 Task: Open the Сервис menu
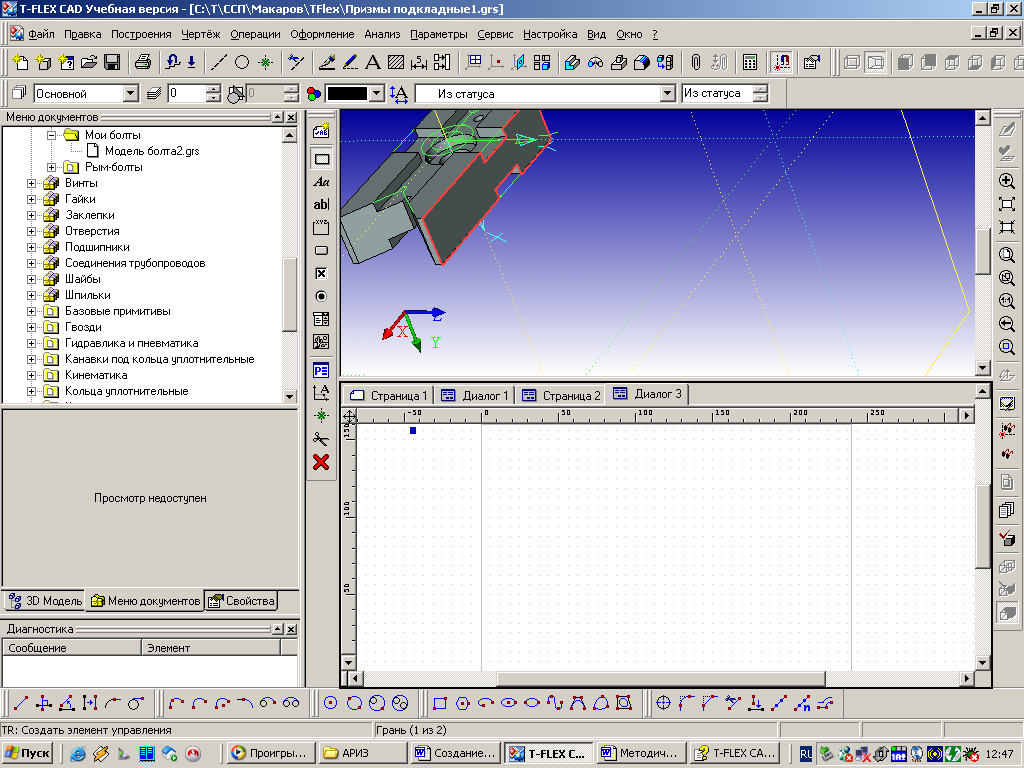495,34
